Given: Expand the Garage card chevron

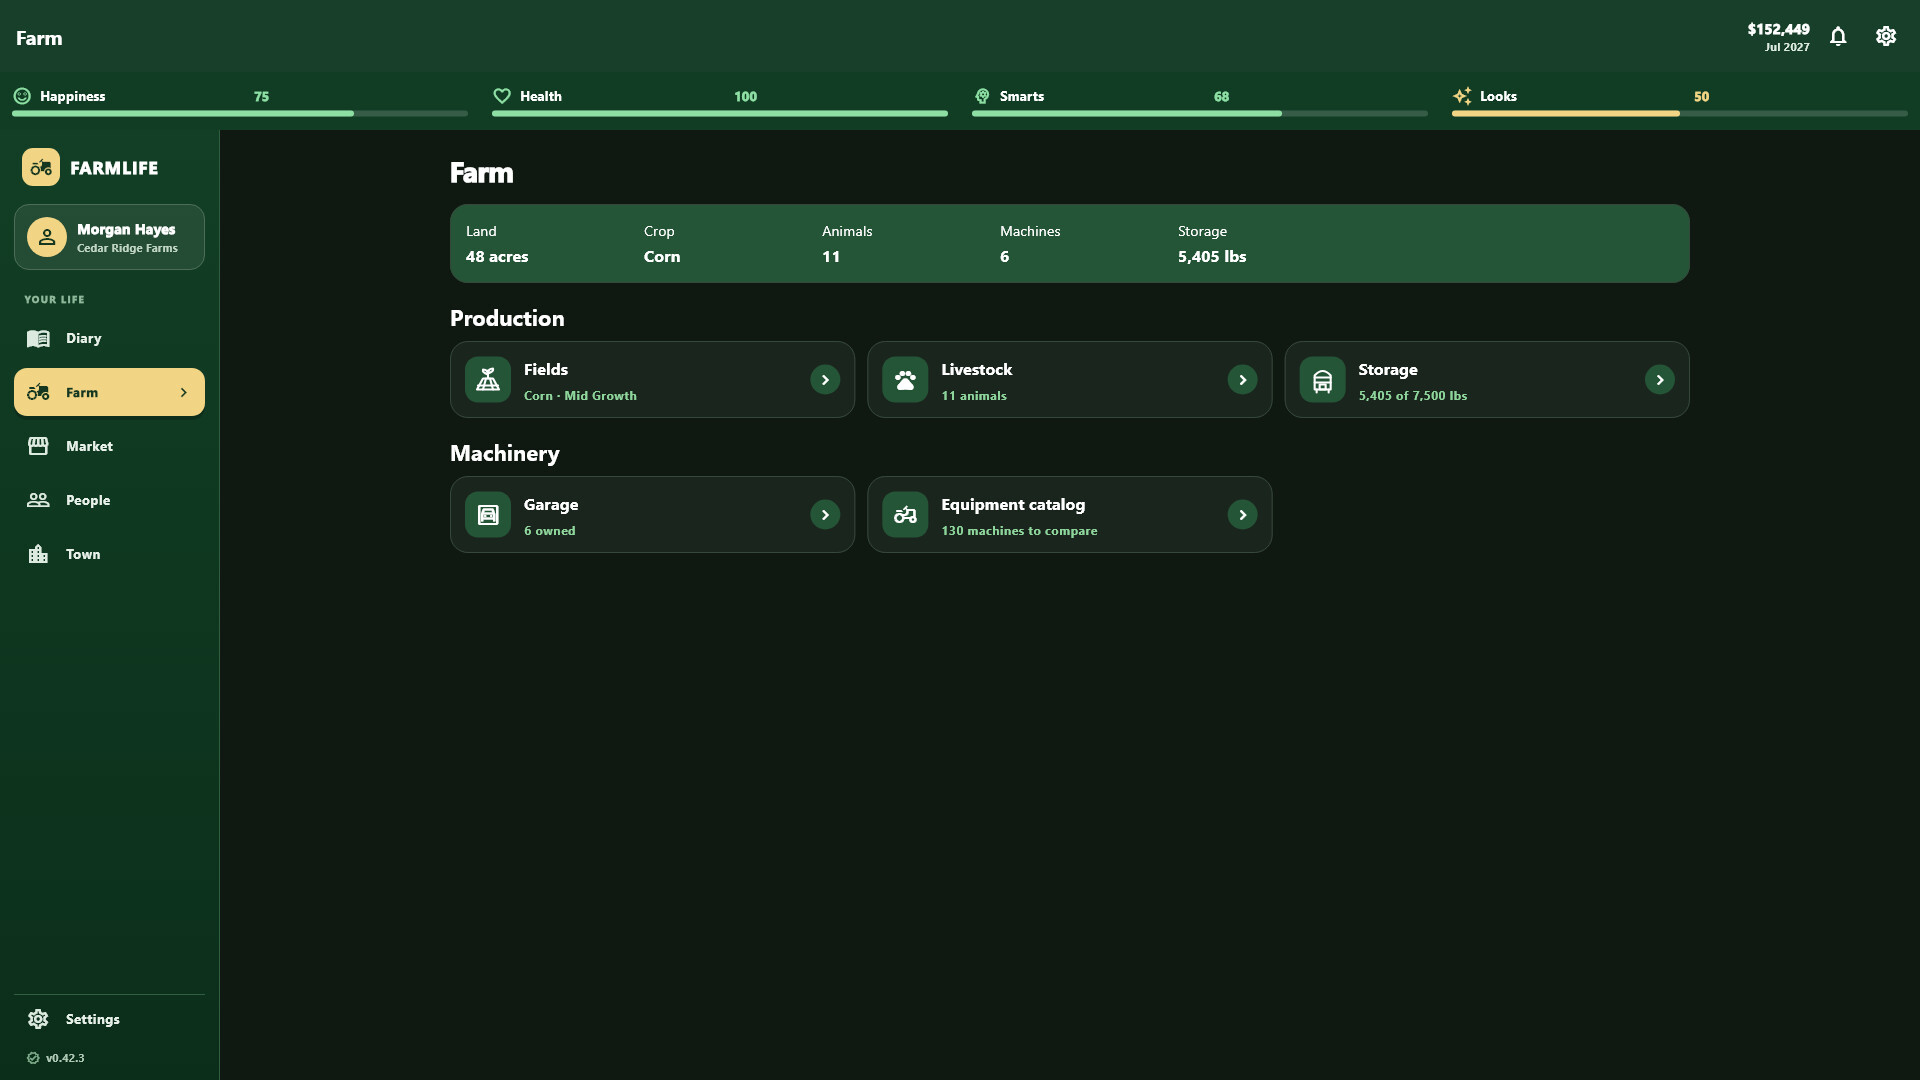Looking at the screenshot, I should point(825,515).
